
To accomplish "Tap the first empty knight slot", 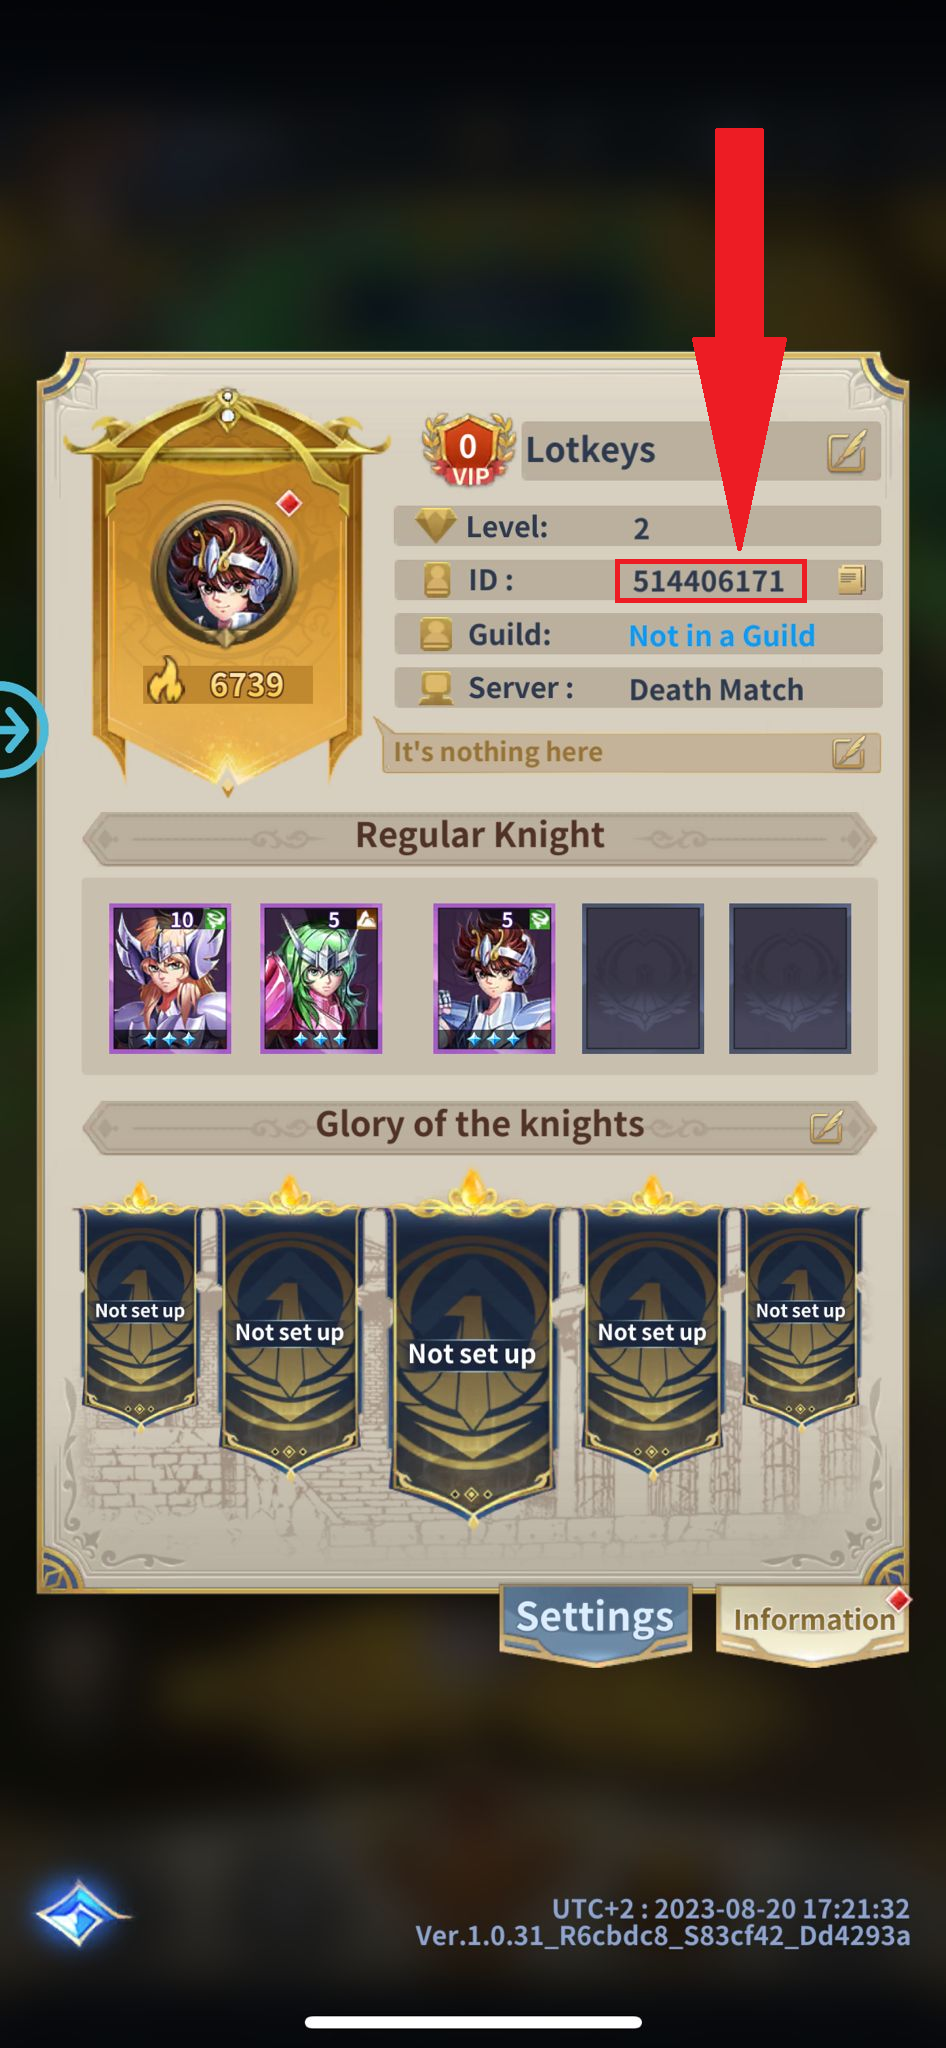I will tap(643, 978).
